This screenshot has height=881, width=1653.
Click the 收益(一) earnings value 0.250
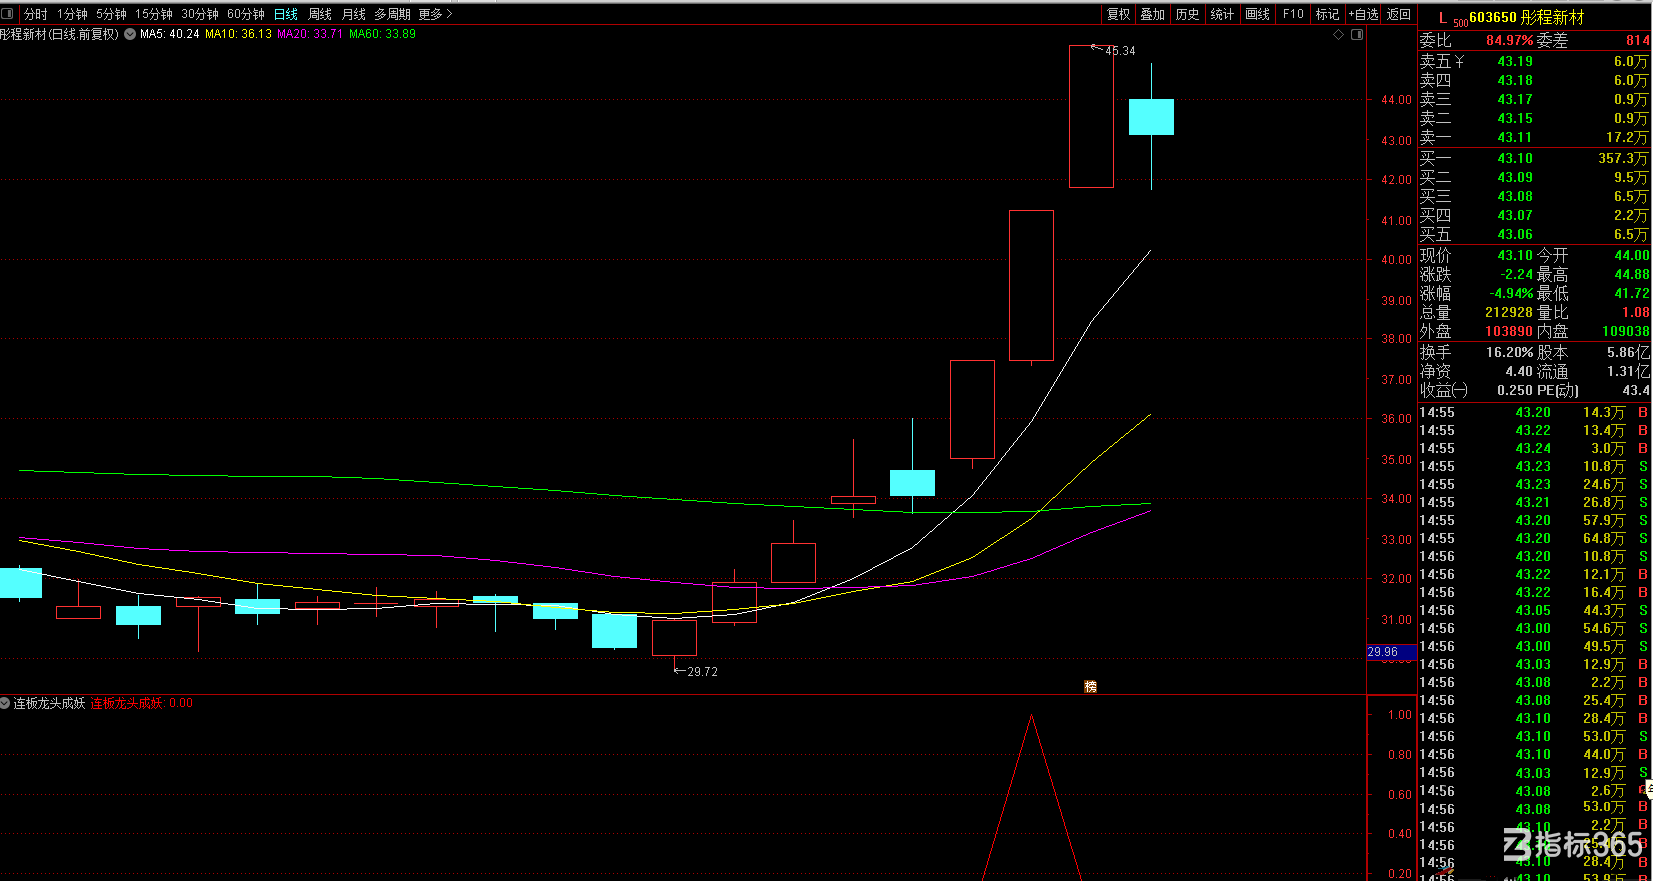(1515, 390)
